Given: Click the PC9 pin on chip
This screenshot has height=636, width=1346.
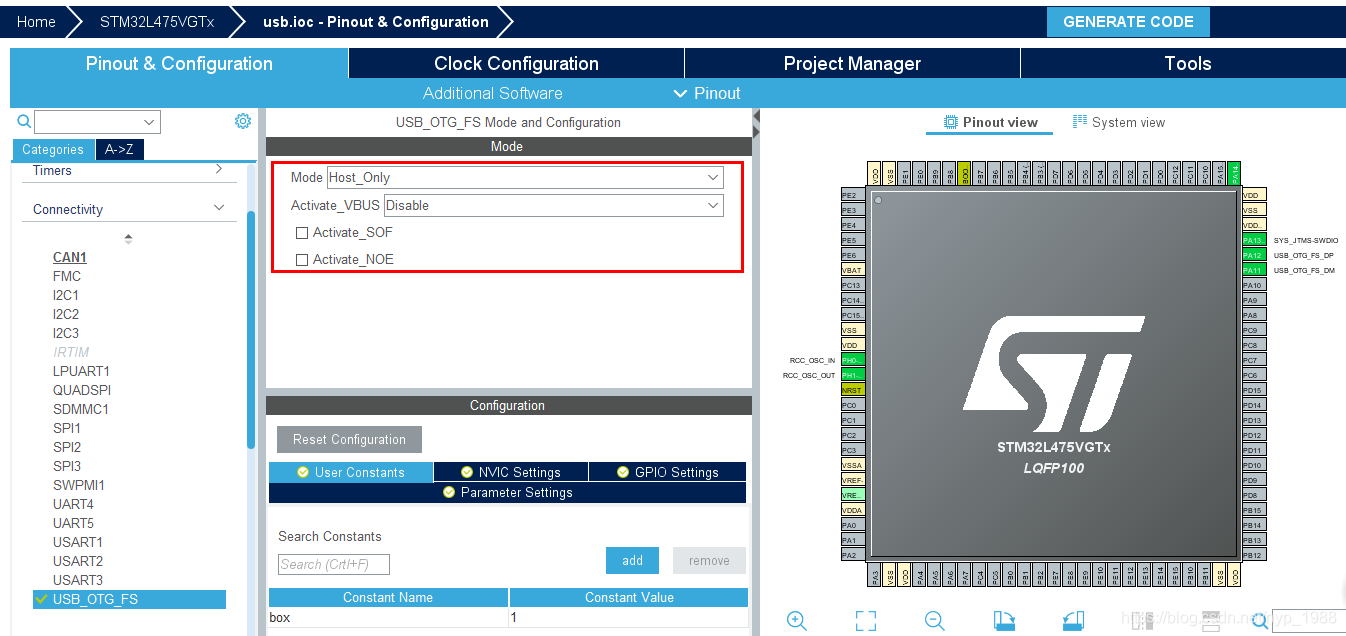Looking at the screenshot, I should point(1254,330).
